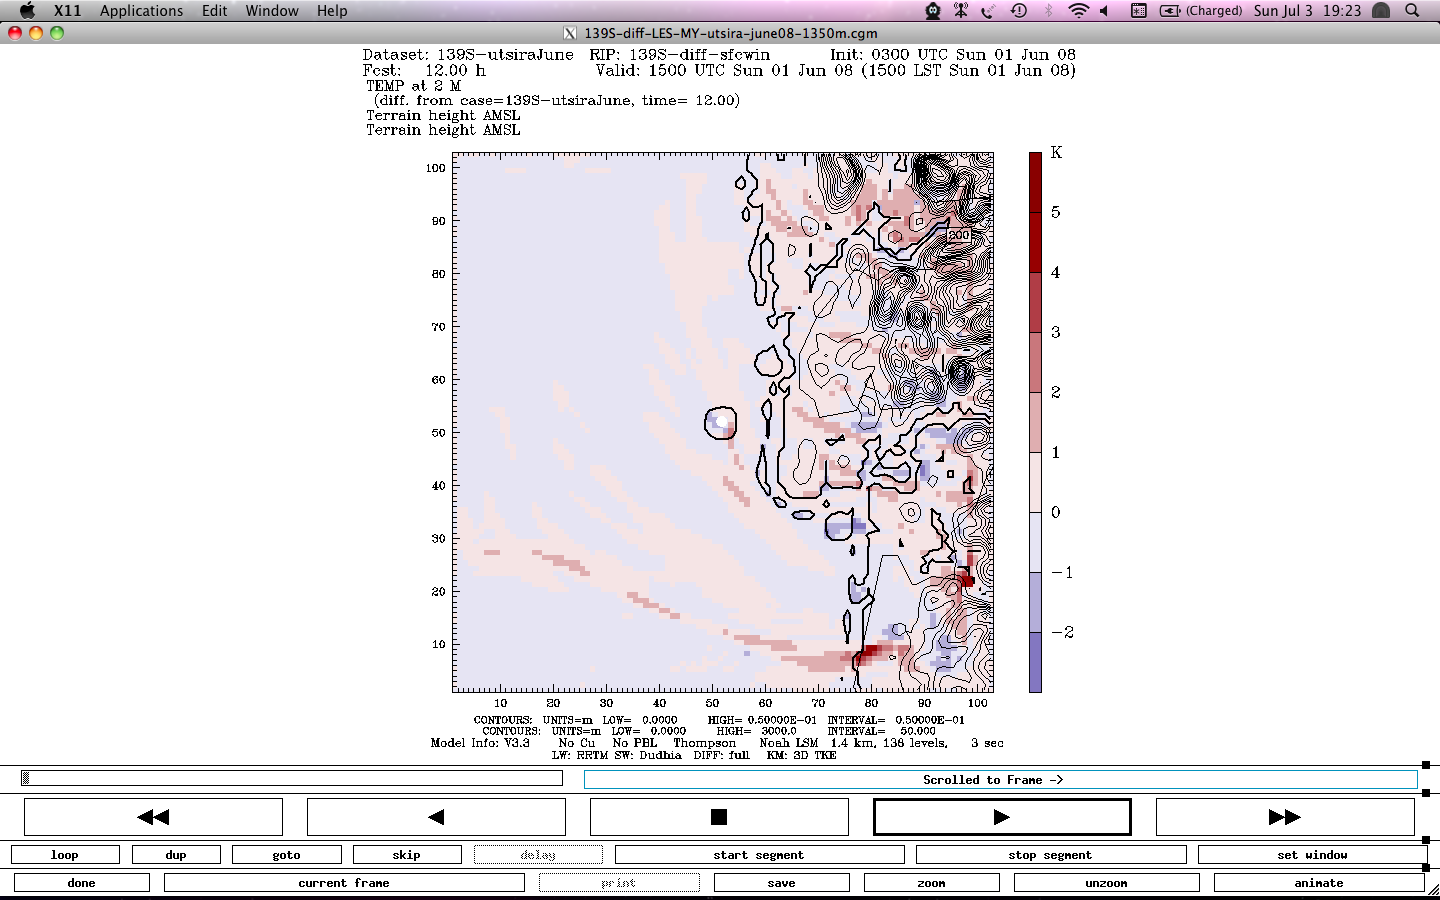
Task: Click the blue color bar segment at bottom
Action: pyautogui.click(x=1036, y=662)
